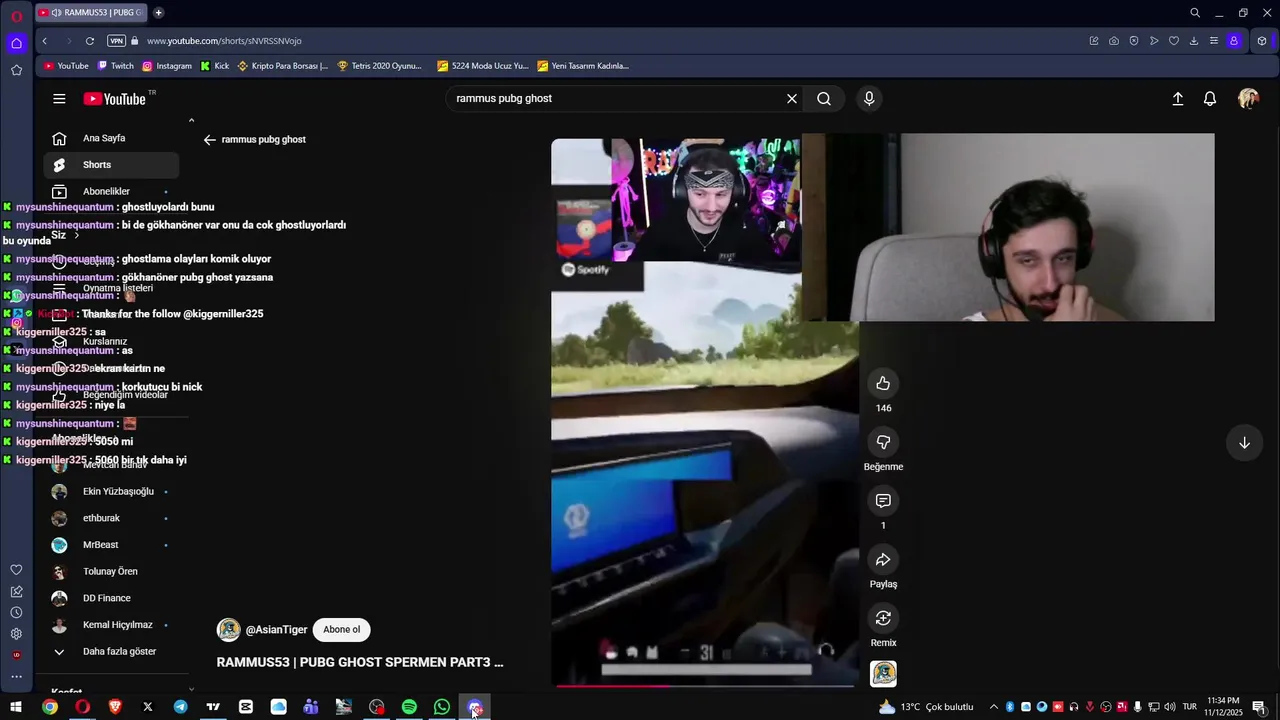The image size is (1280, 720).
Task: Open the YouTube account avatar menu
Action: pyautogui.click(x=1248, y=99)
